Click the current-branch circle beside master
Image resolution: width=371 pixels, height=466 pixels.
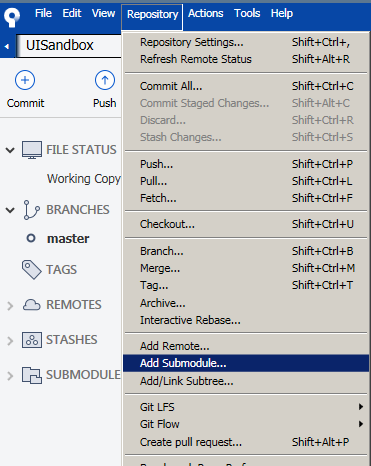point(31,238)
